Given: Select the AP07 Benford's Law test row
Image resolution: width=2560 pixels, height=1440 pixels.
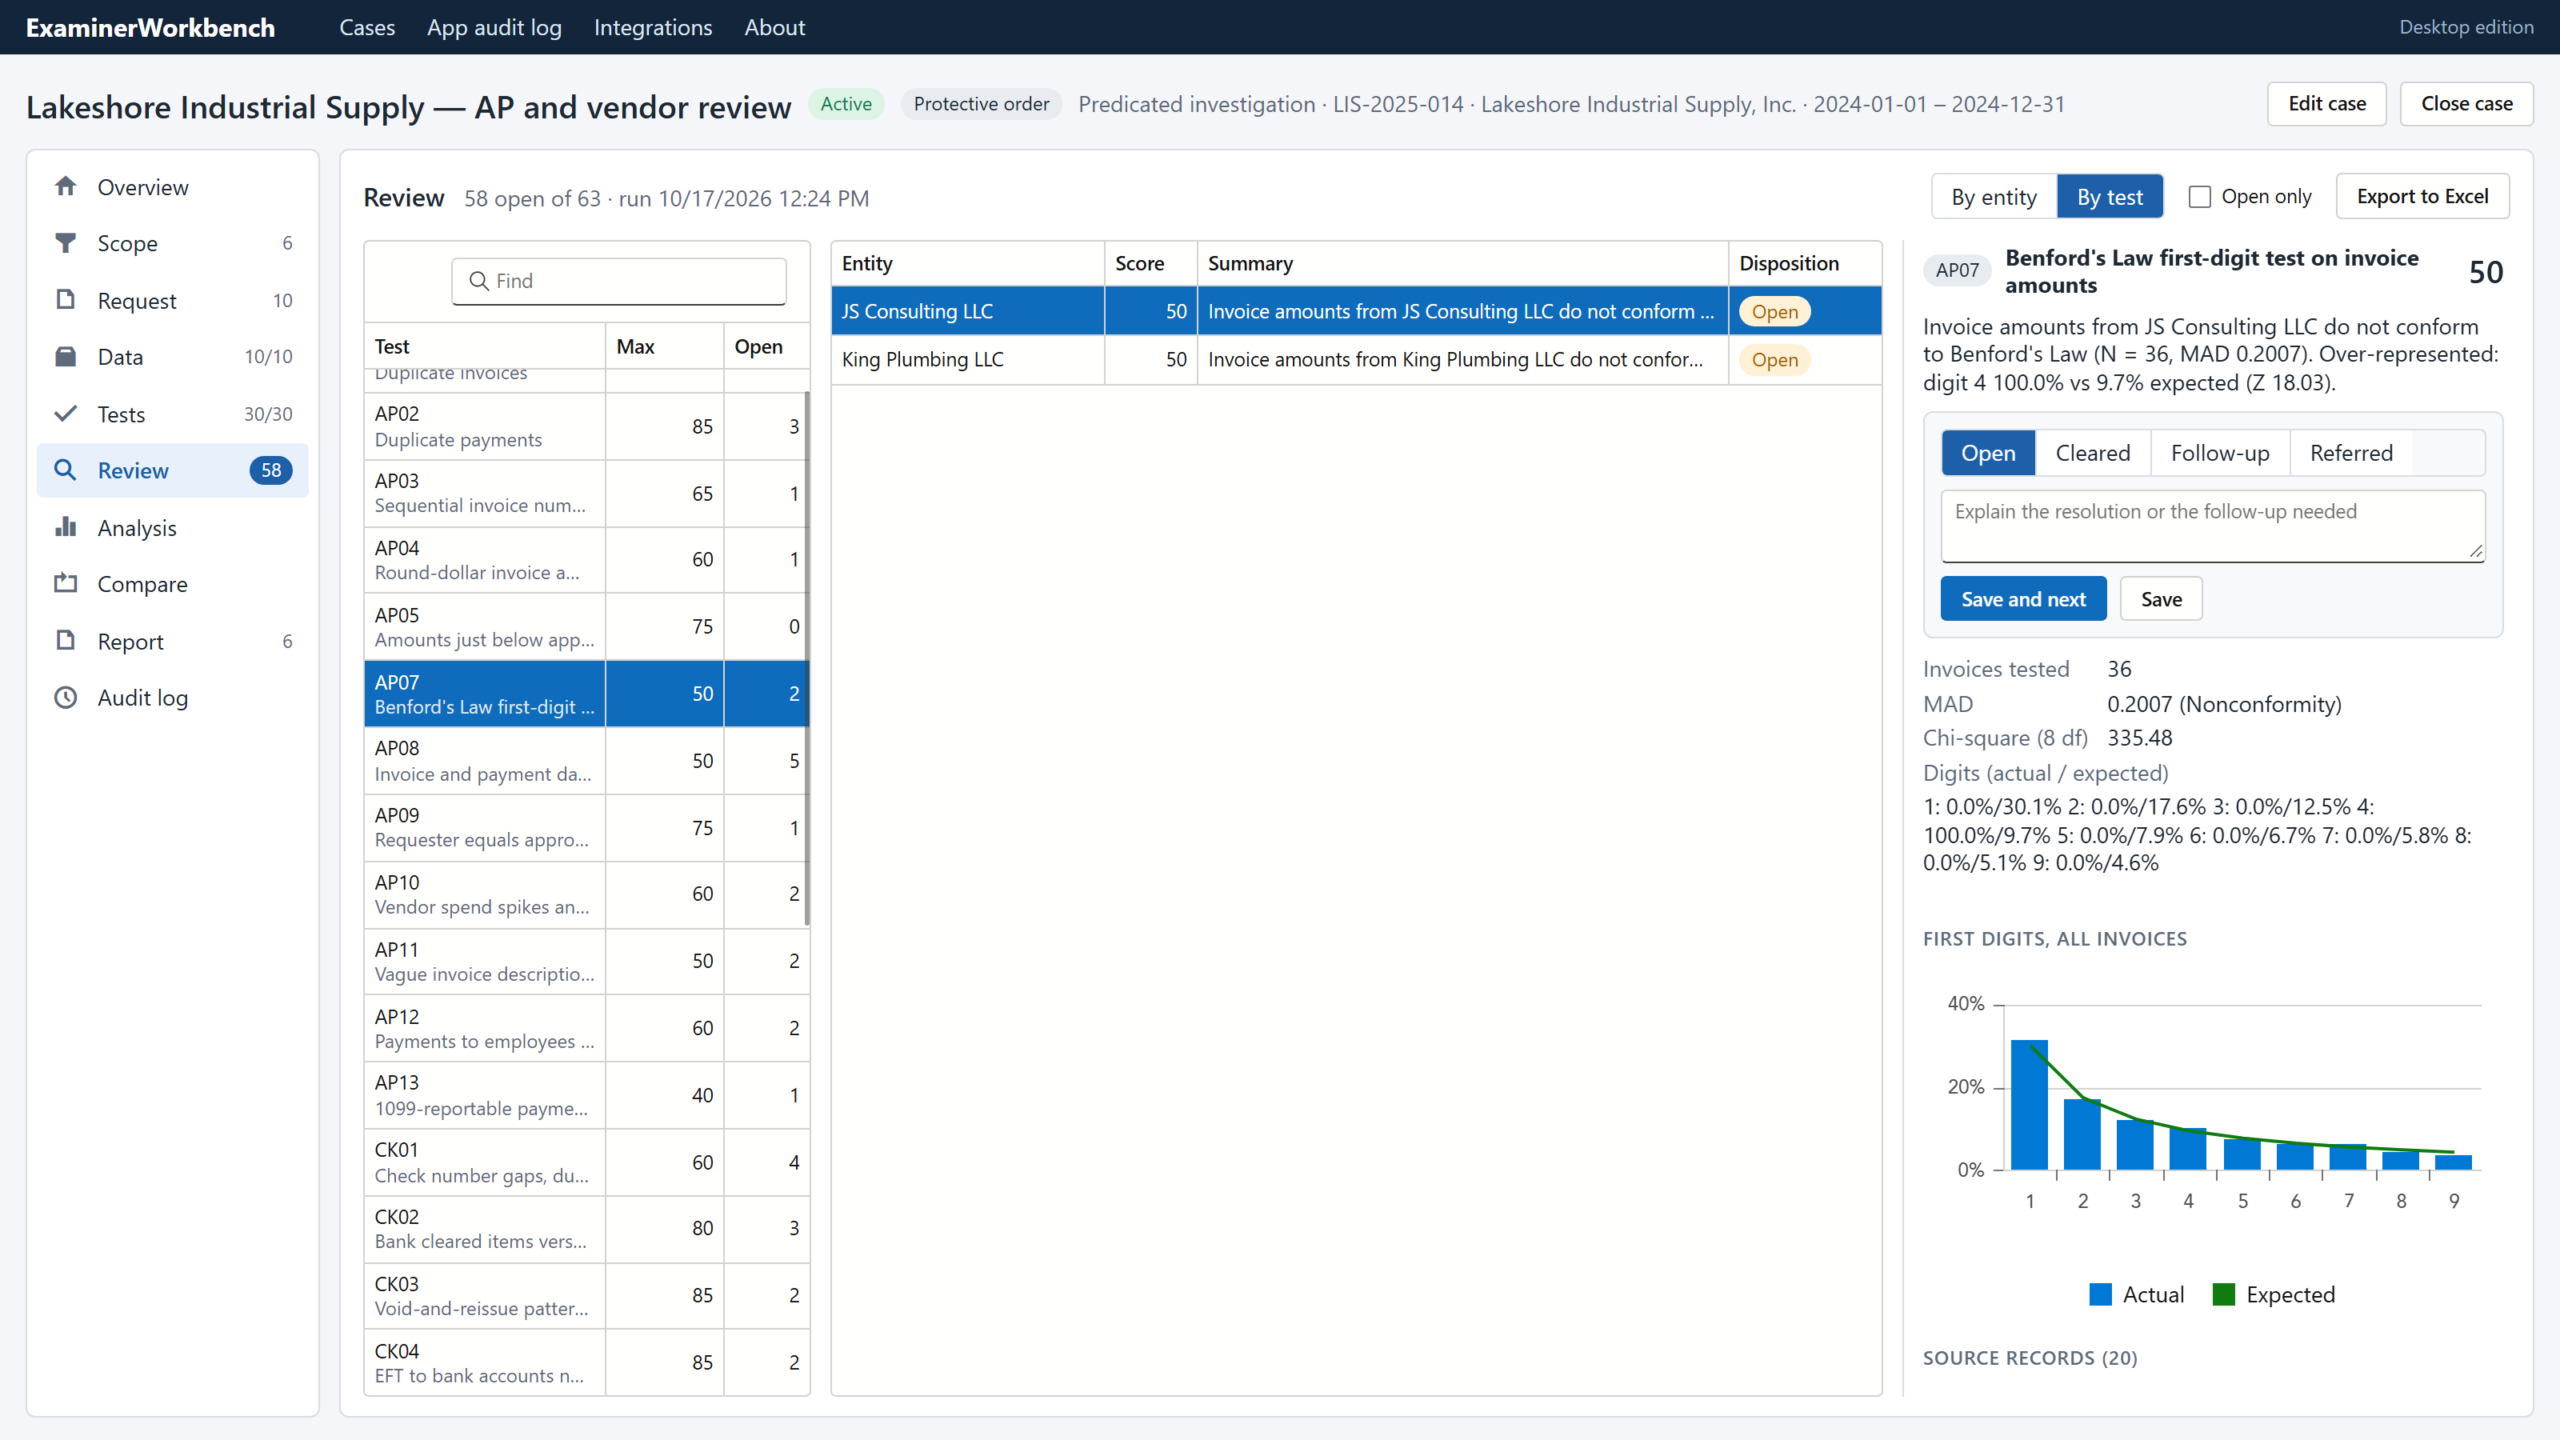Looking at the screenshot, I should coord(587,694).
